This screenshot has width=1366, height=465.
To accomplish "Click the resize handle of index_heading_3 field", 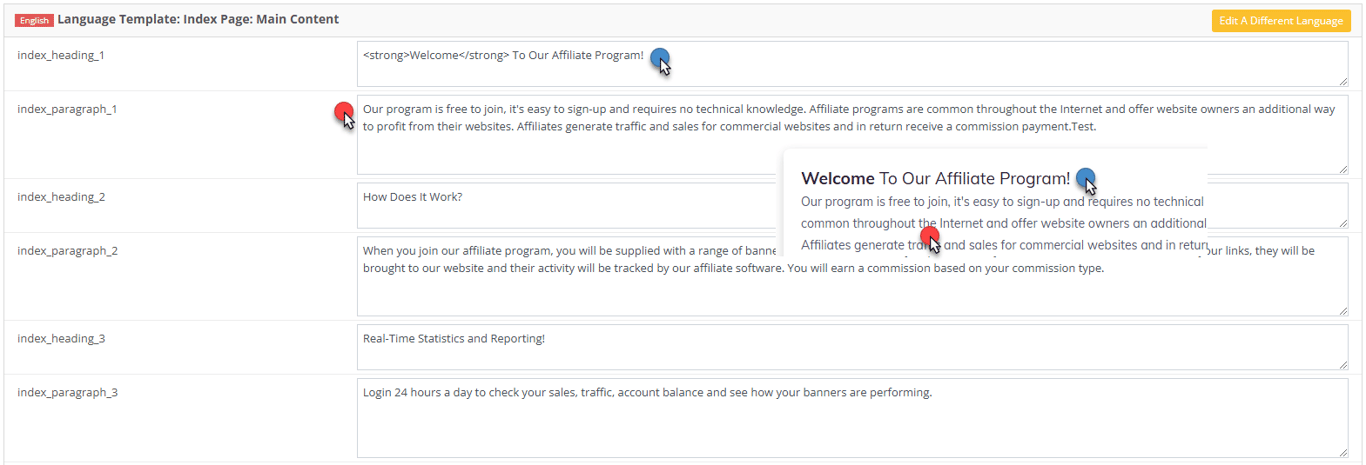I will (x=1342, y=364).
